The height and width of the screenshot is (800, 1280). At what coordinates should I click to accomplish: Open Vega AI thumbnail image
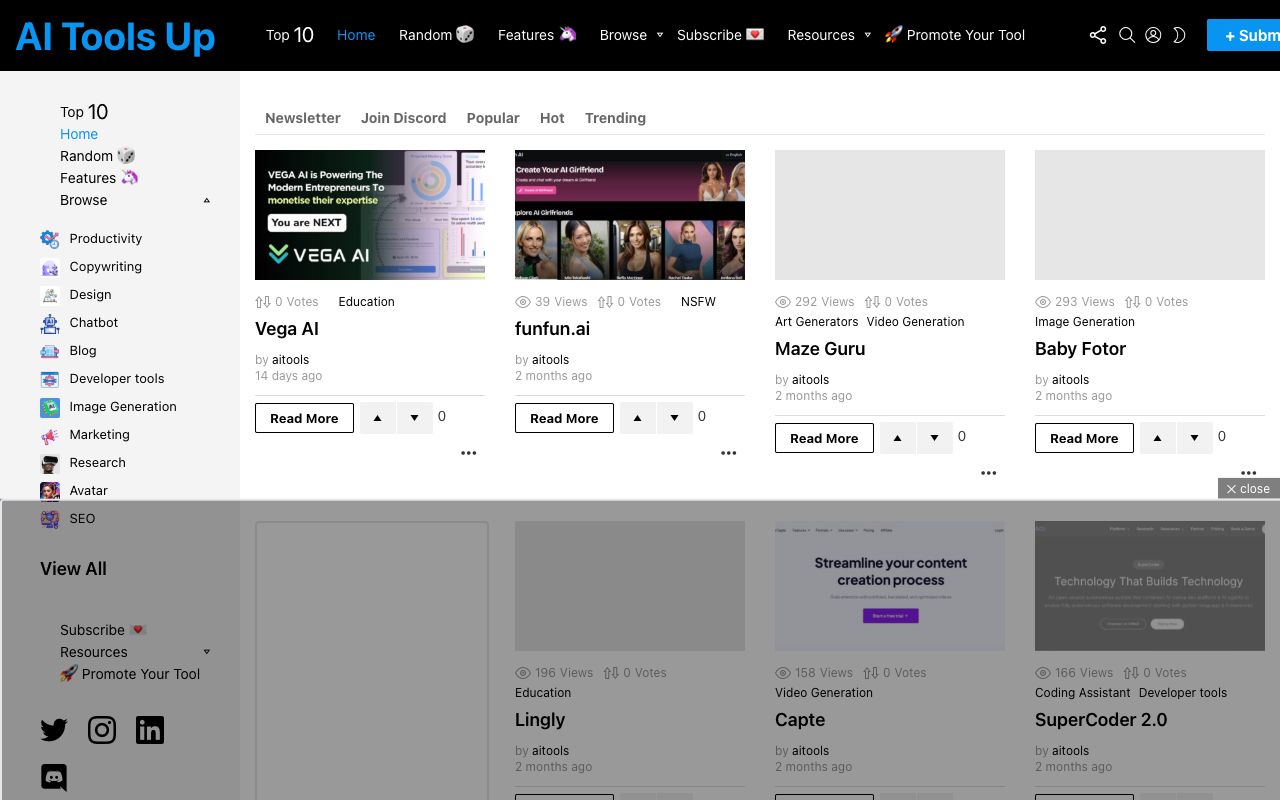click(370, 215)
